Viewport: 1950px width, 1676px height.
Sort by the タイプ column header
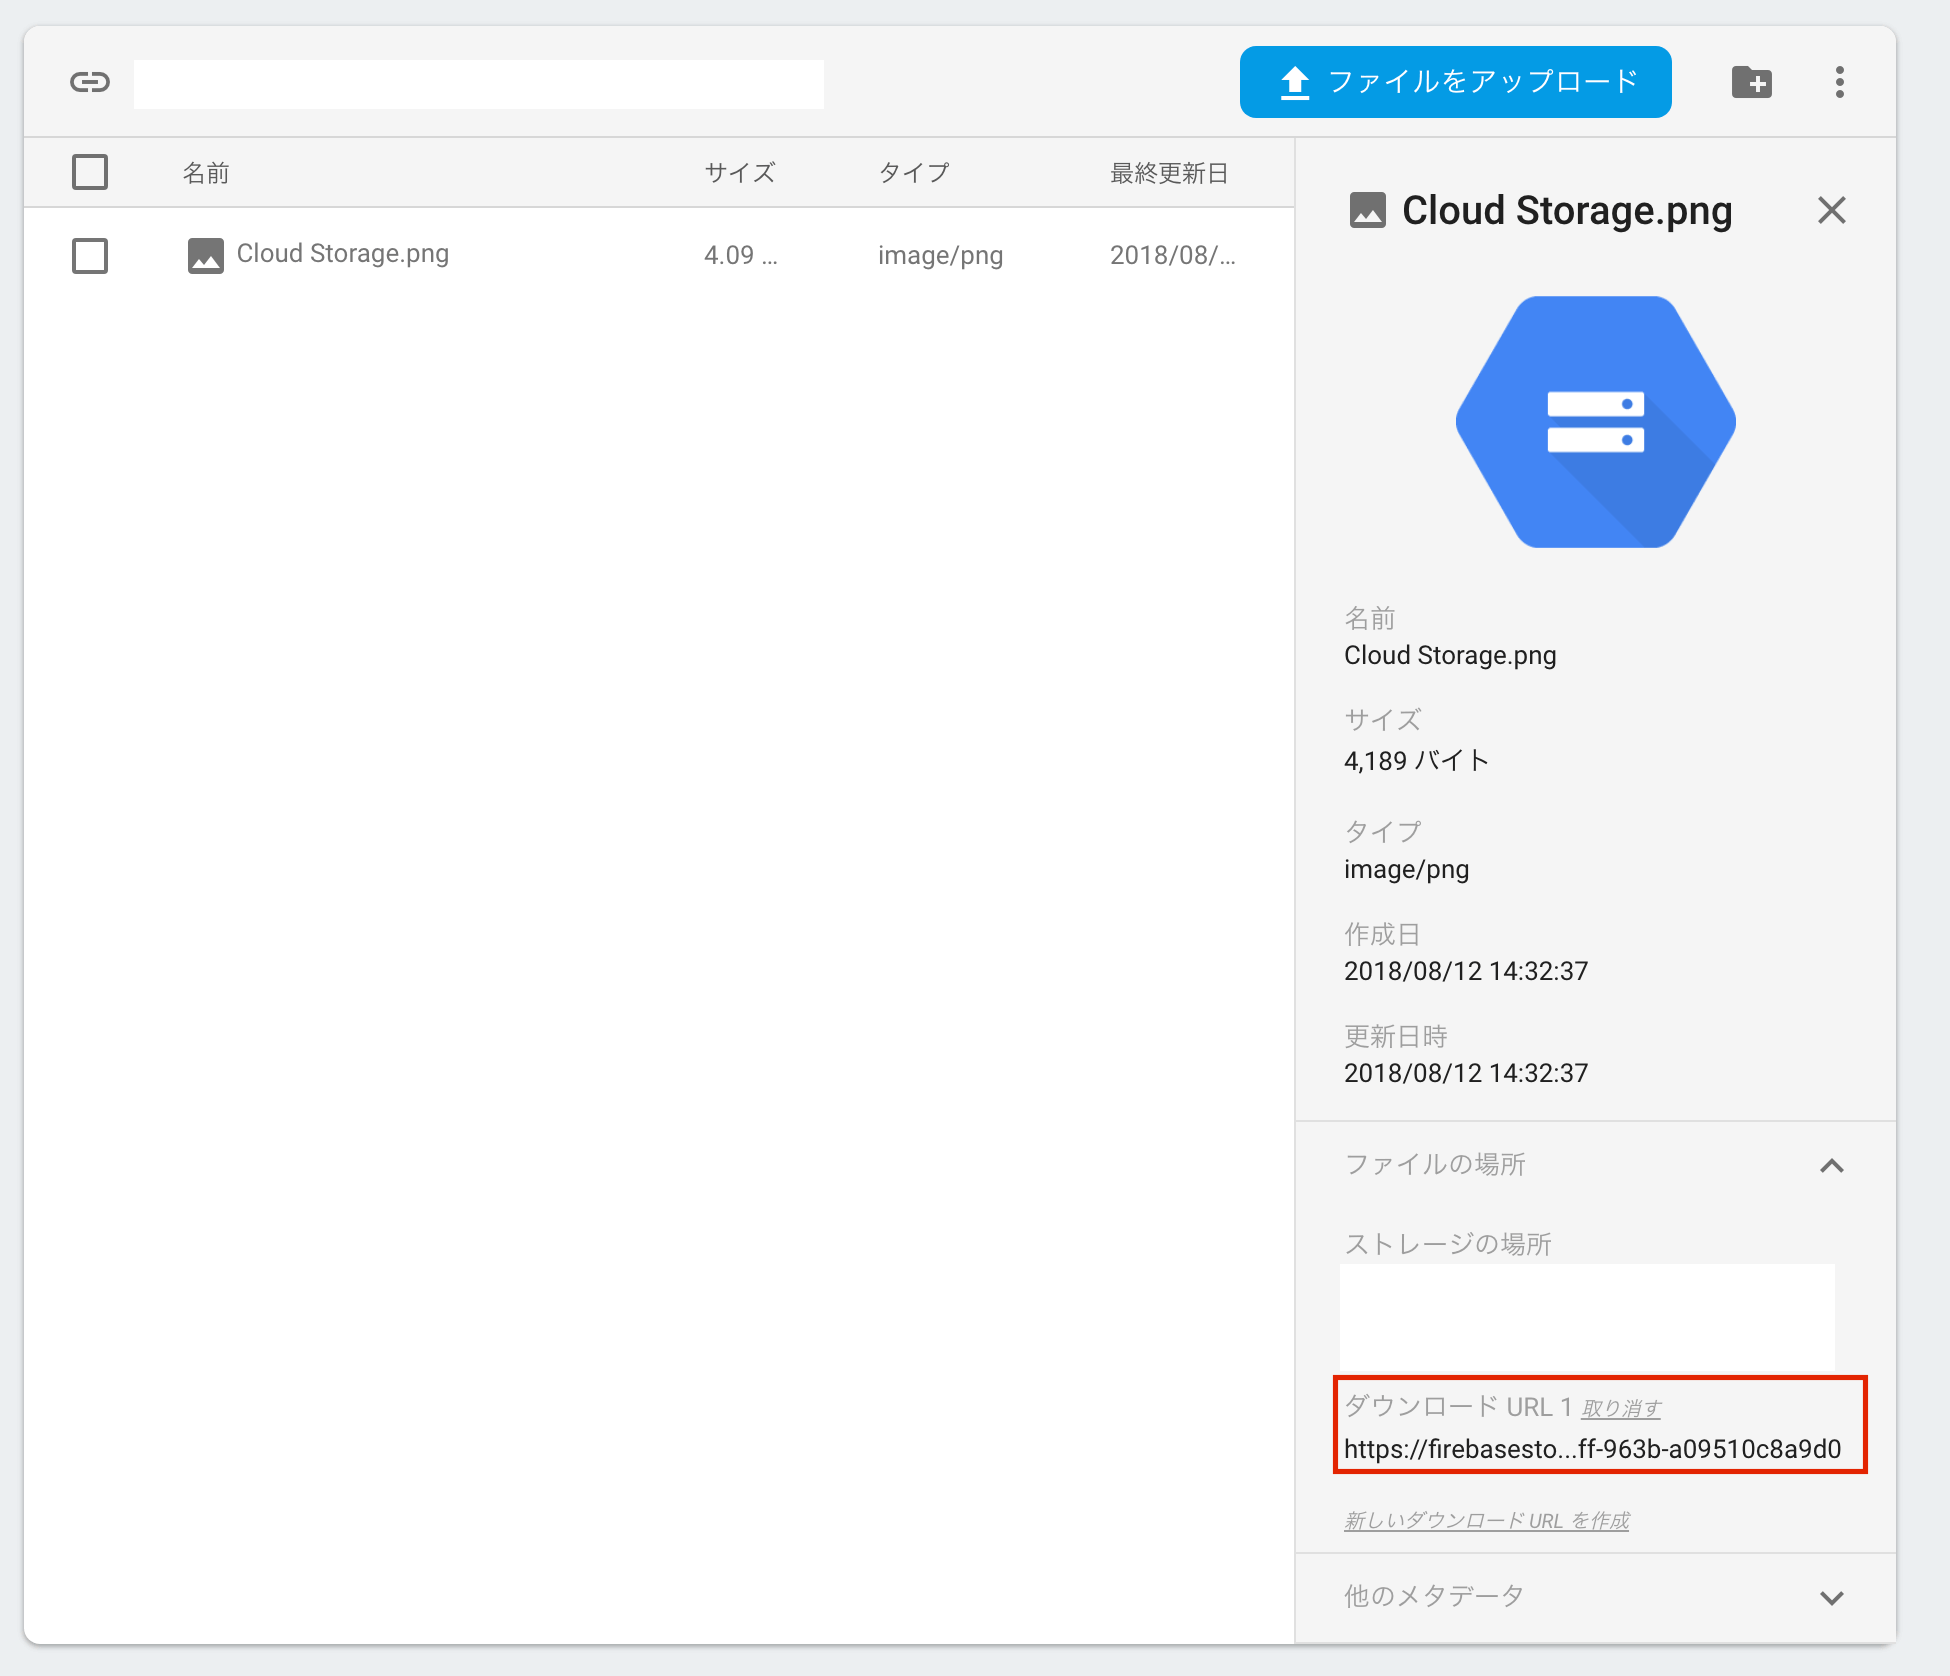pyautogui.click(x=914, y=173)
